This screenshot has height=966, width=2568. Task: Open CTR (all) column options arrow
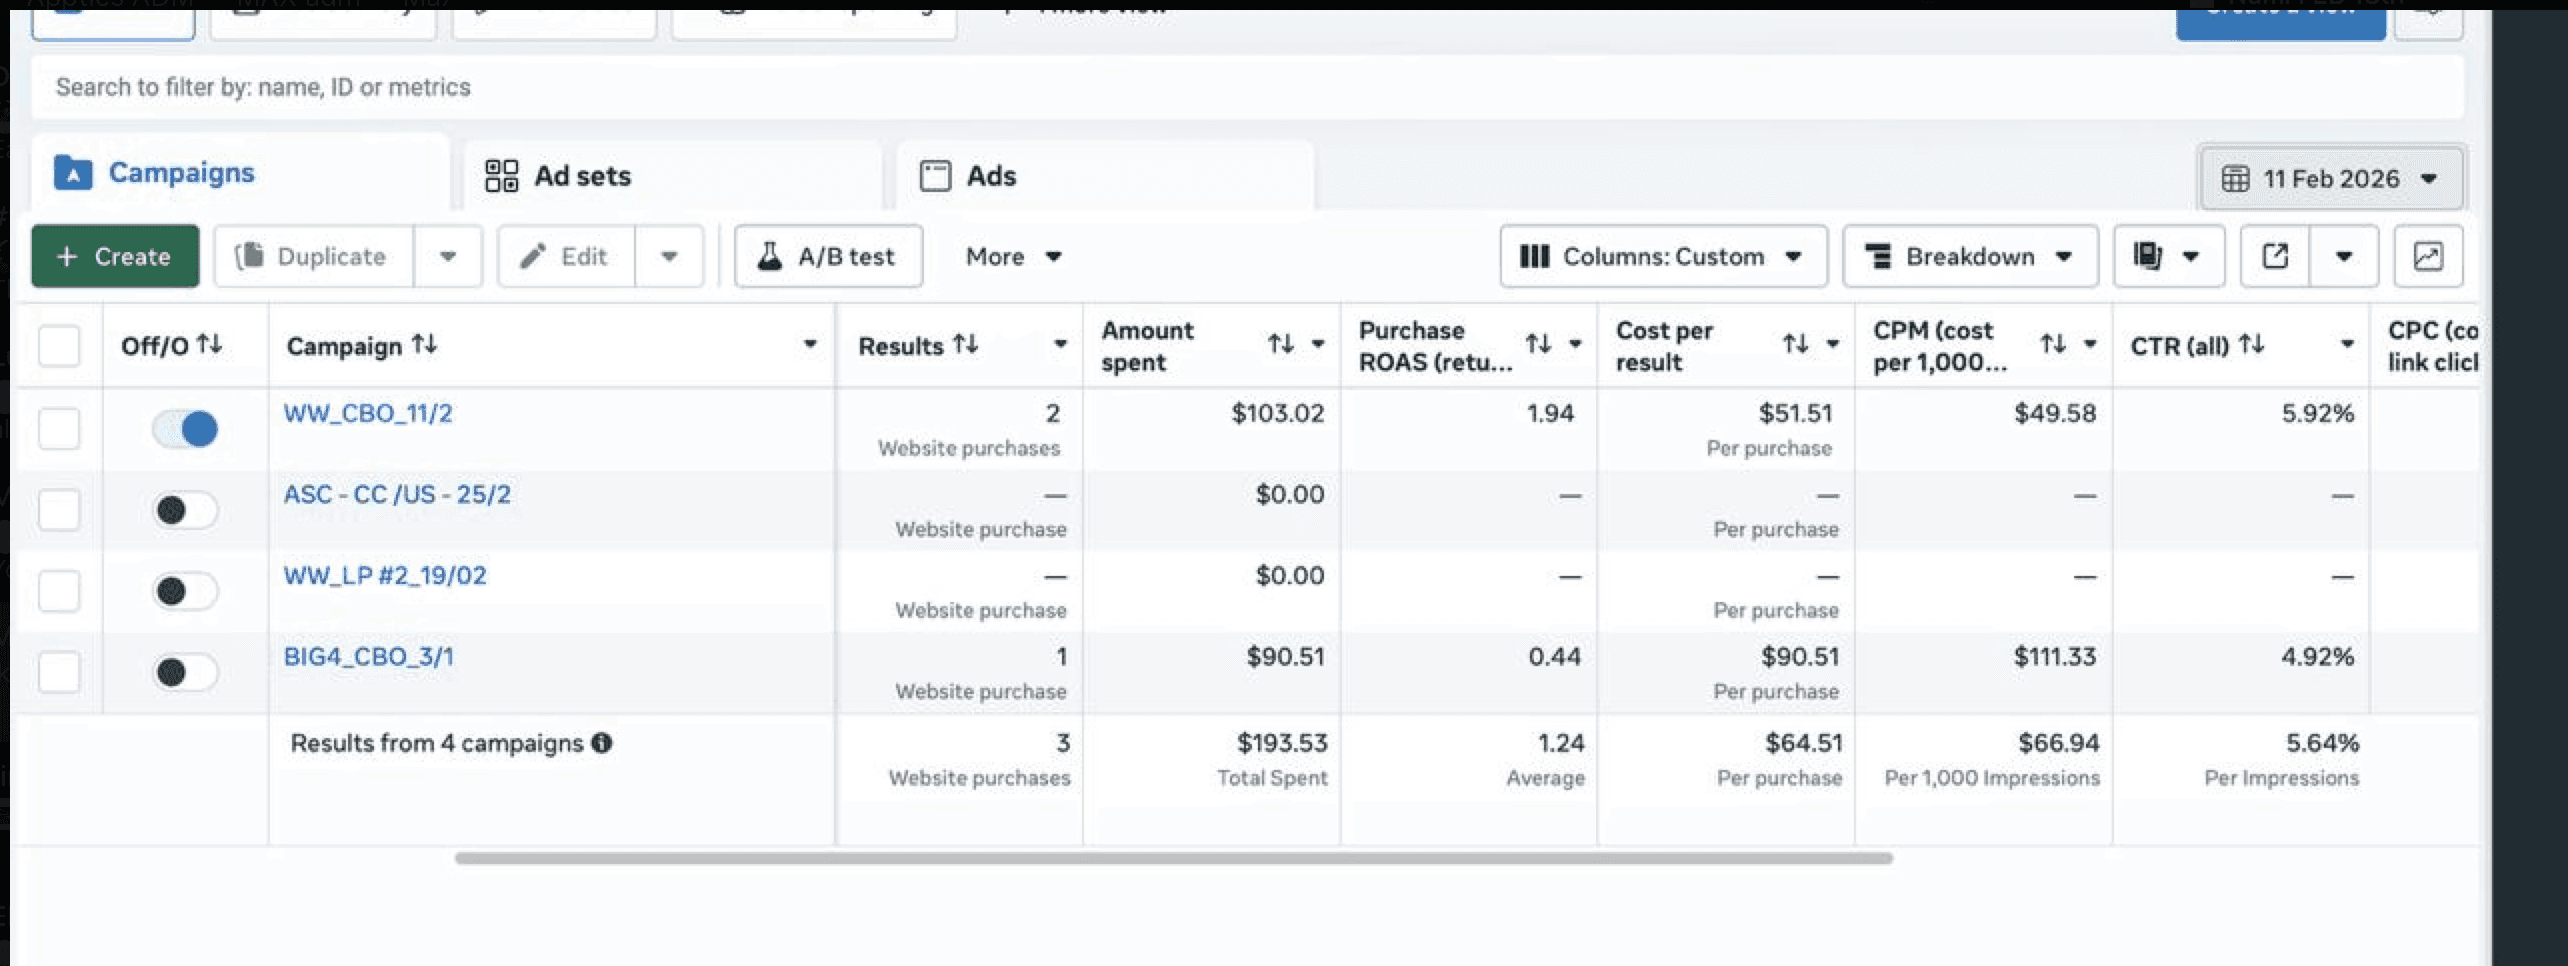pyautogui.click(x=2347, y=344)
